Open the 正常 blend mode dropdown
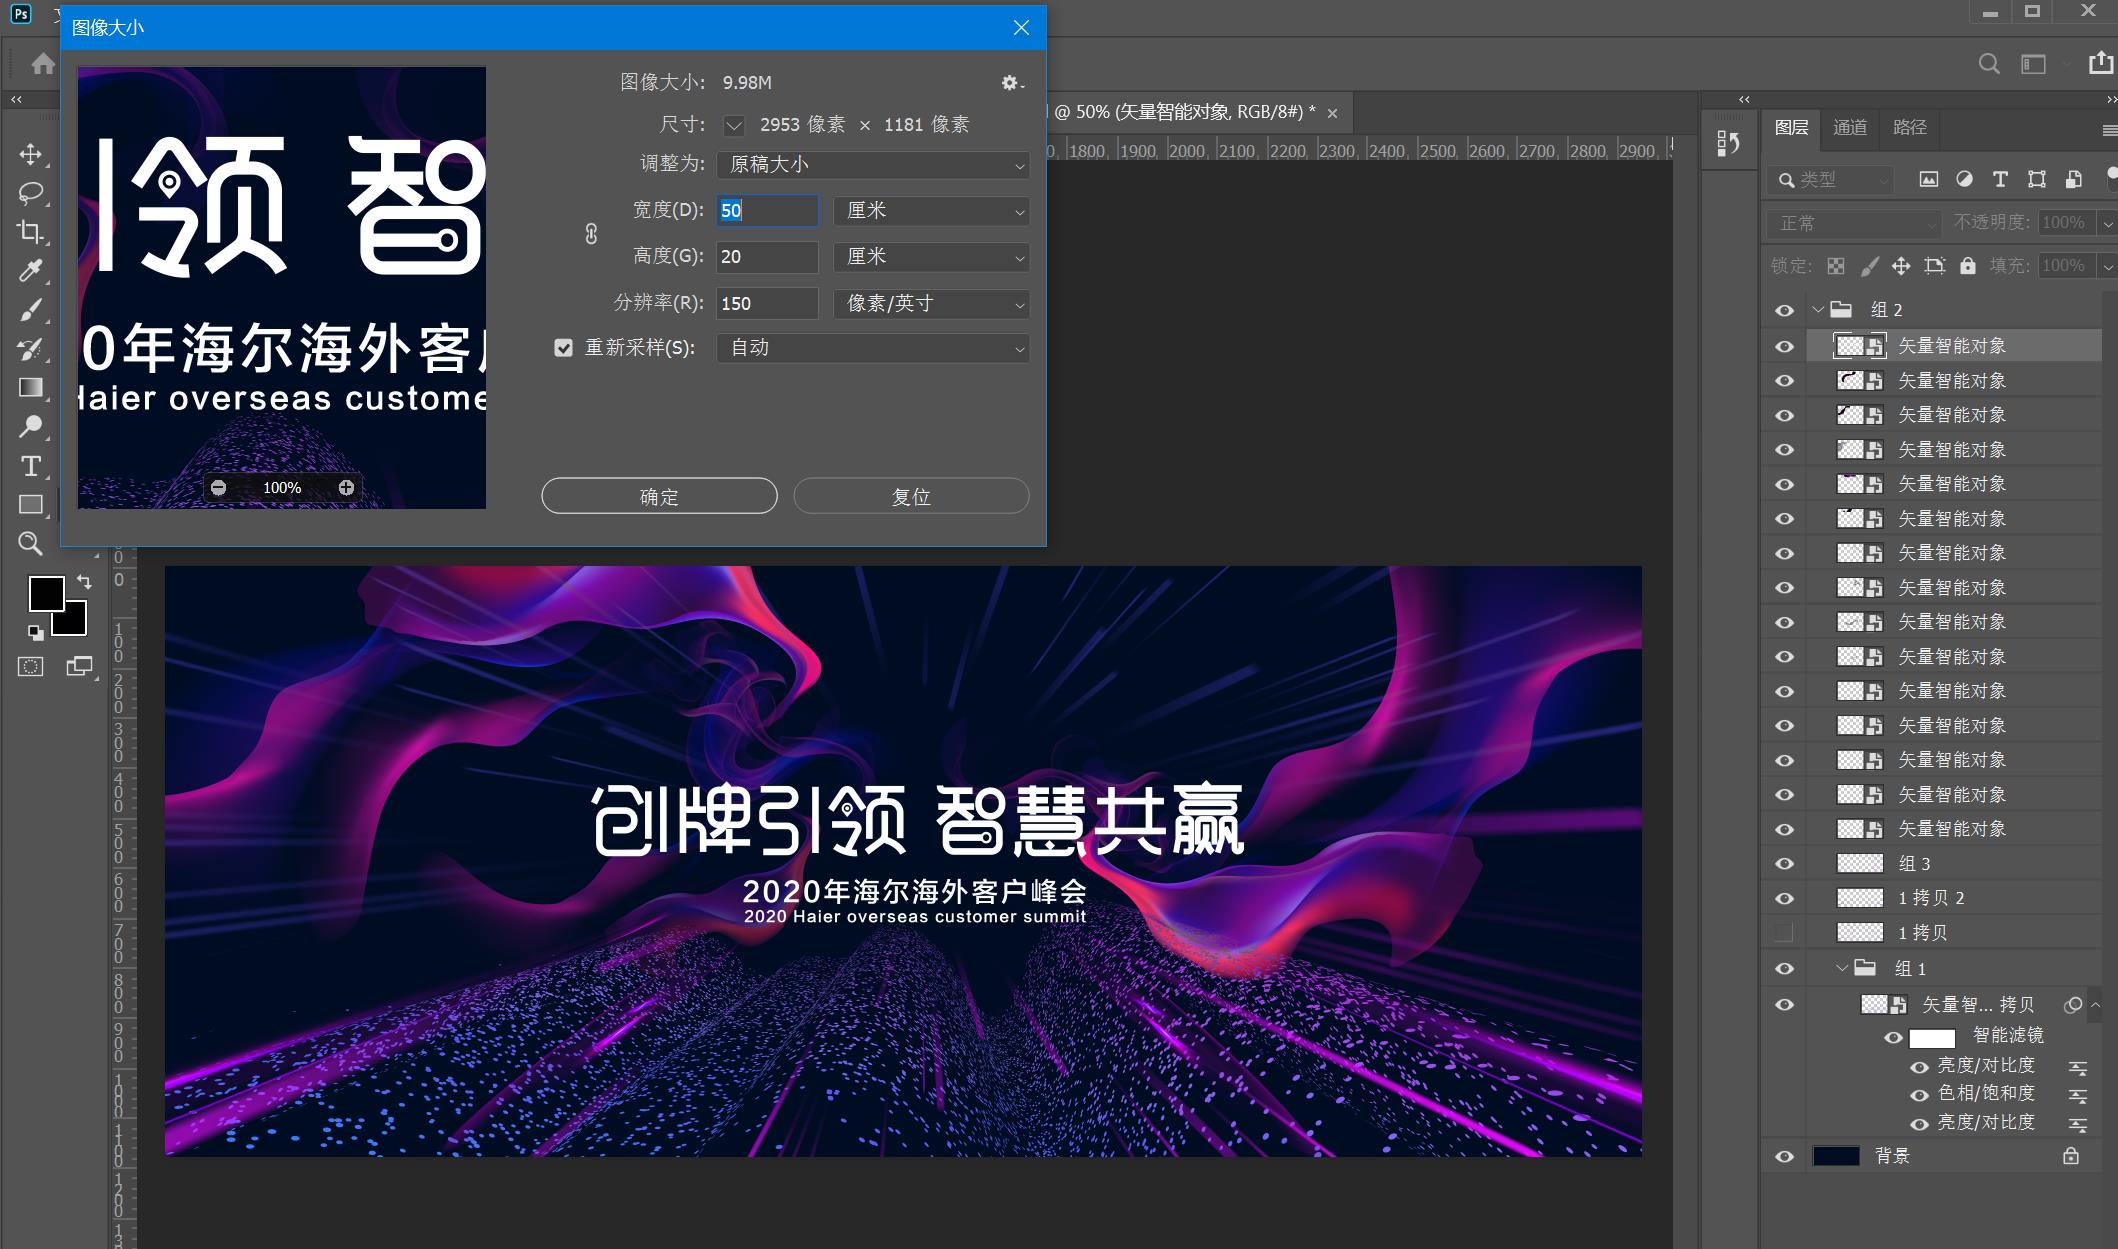 (x=1853, y=223)
